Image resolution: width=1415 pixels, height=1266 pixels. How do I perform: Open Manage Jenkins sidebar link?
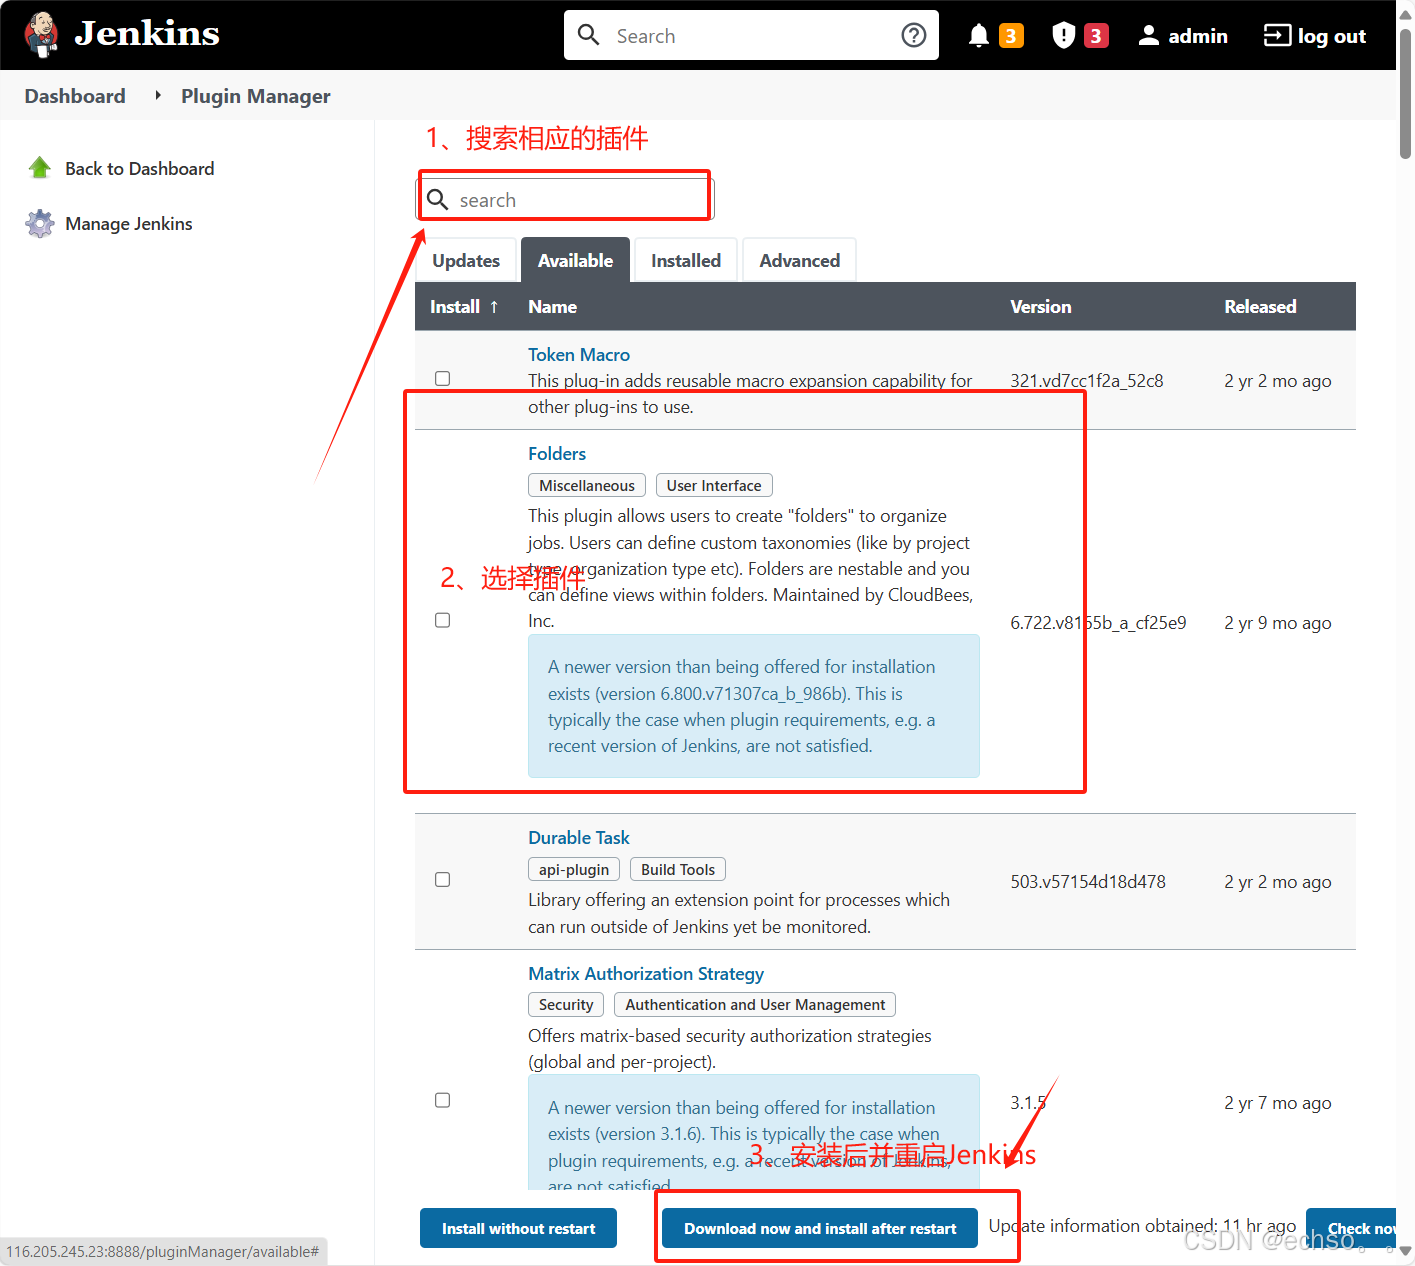tap(129, 223)
